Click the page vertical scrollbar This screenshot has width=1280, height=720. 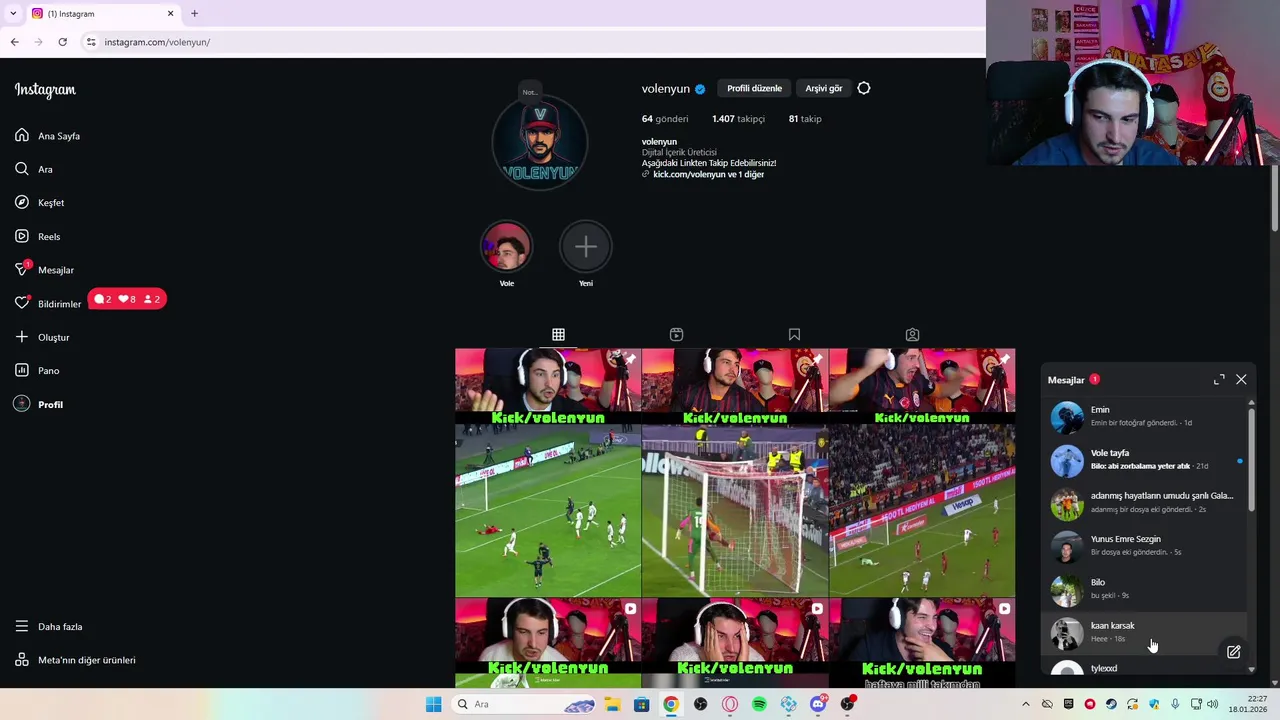tap(1274, 196)
